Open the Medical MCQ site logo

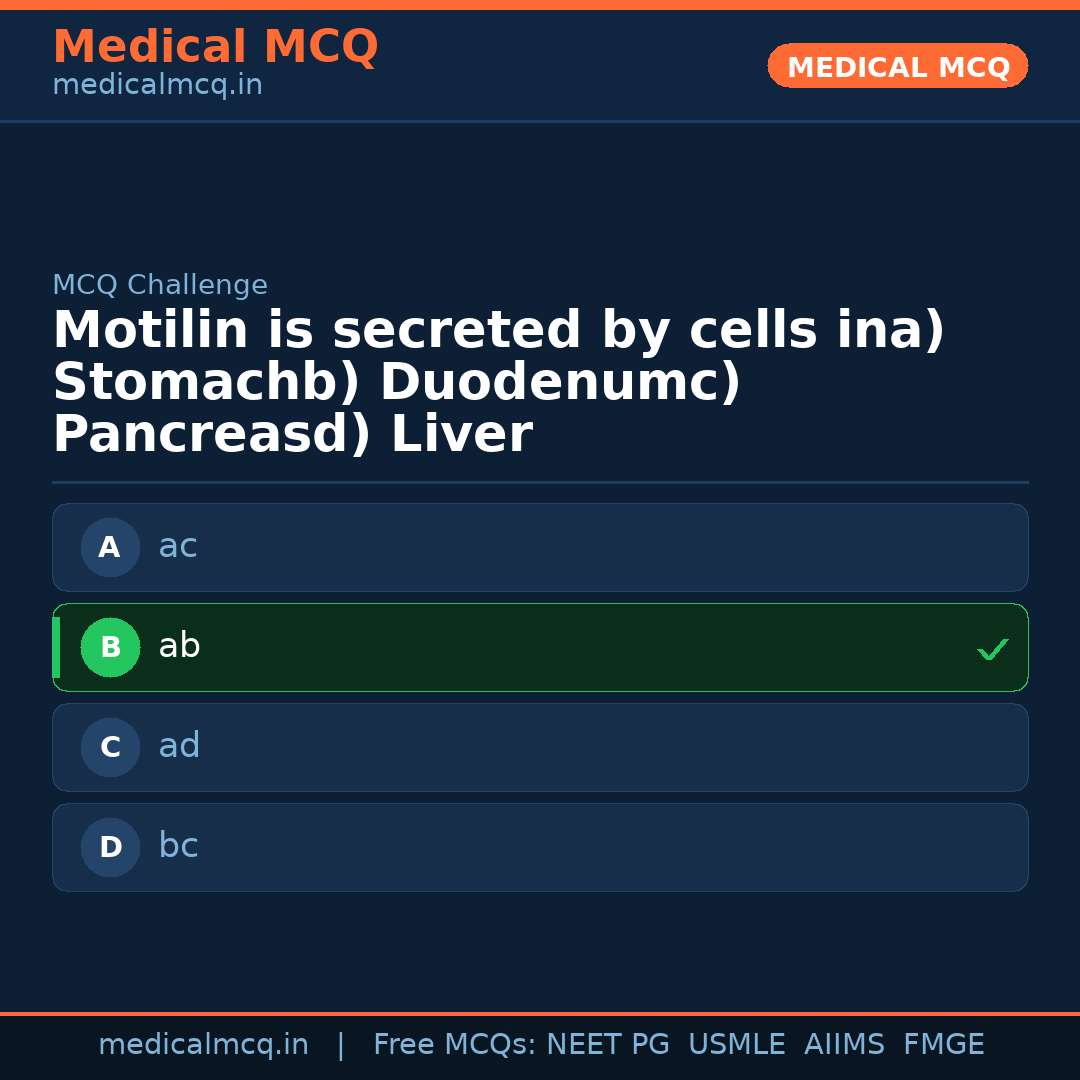pos(215,47)
